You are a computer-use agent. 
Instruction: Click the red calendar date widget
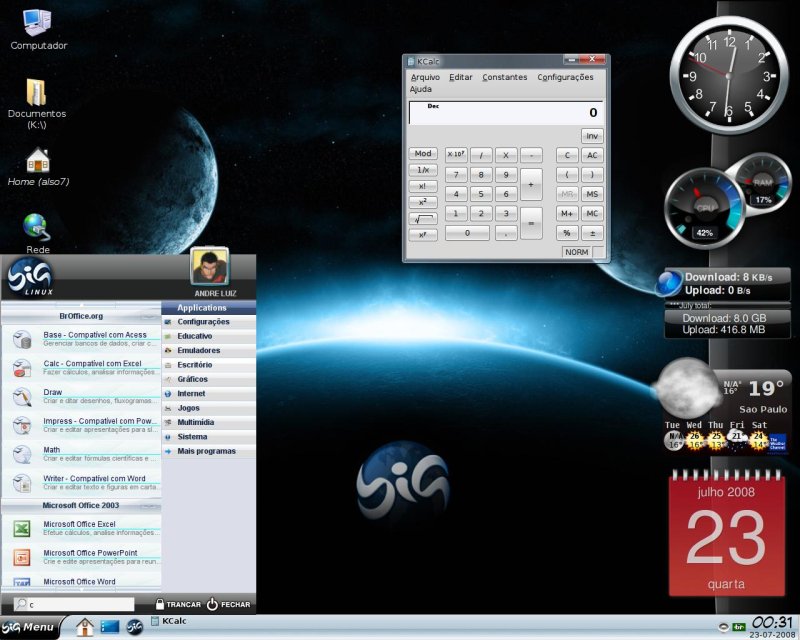coord(727,533)
